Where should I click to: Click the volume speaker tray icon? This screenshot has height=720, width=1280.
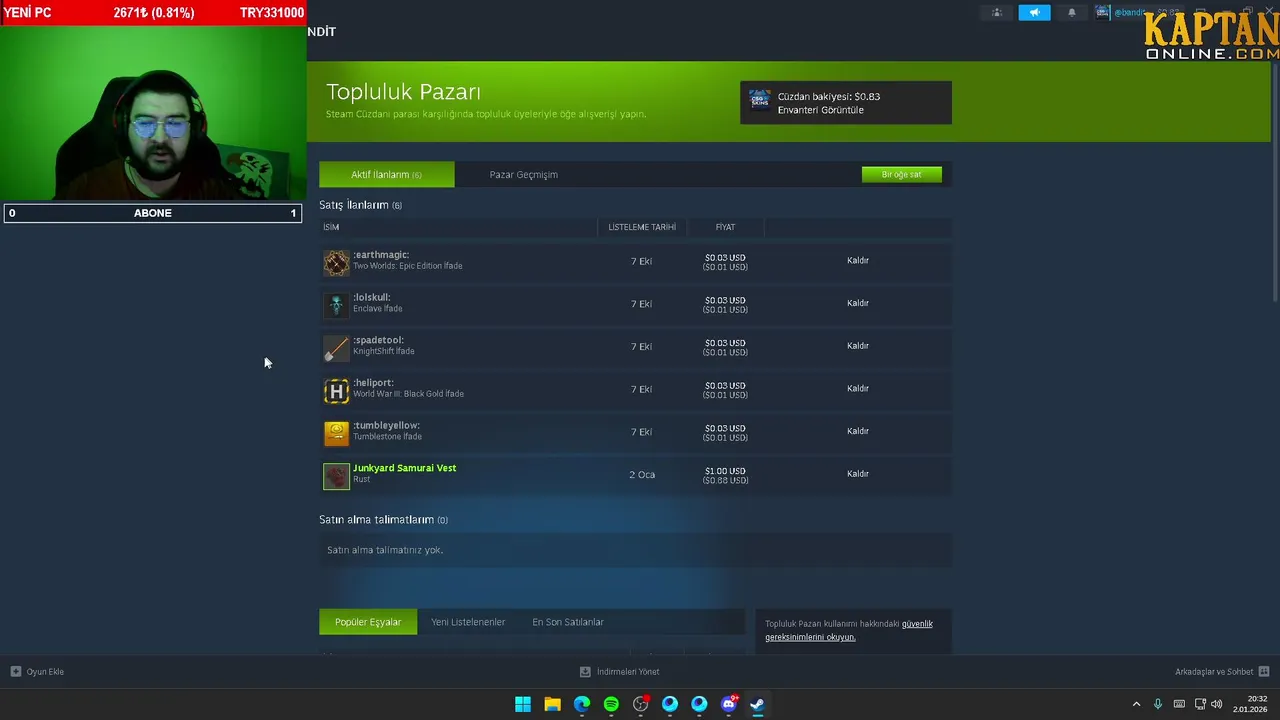coord(1217,704)
